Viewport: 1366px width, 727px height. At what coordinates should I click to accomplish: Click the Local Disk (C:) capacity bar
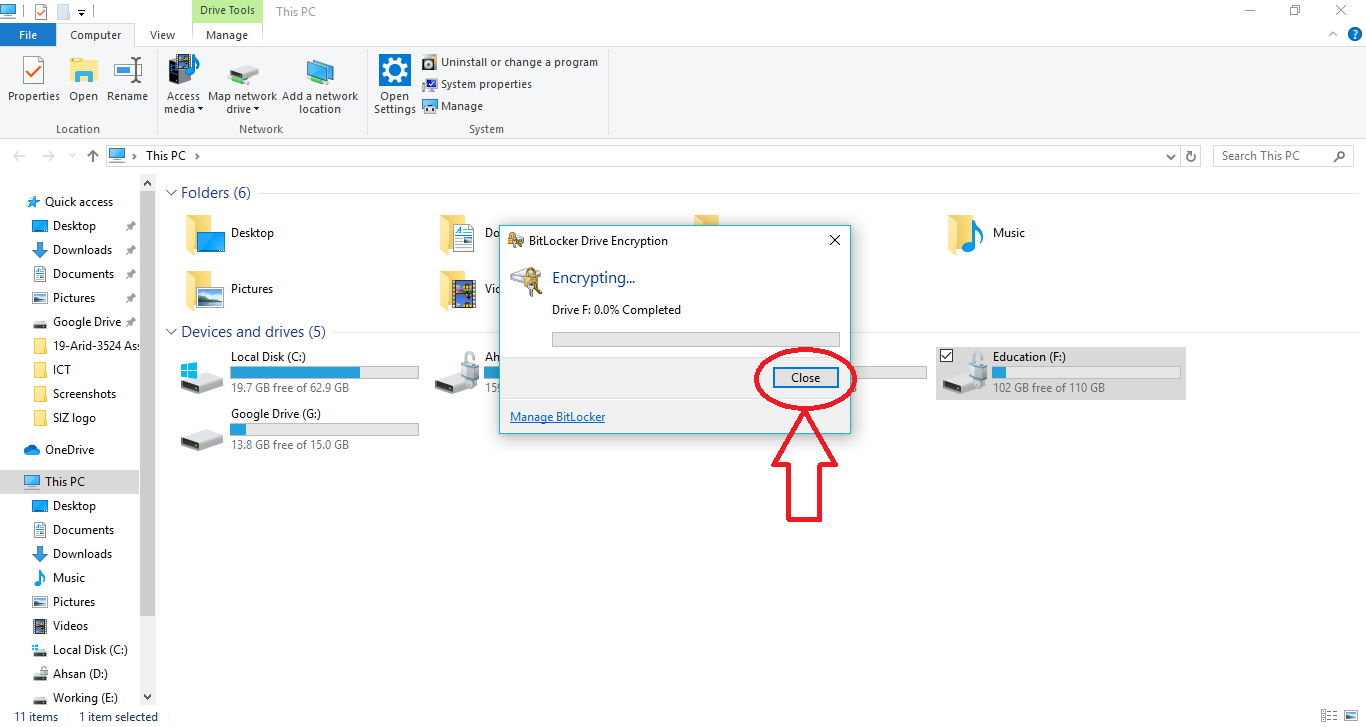click(x=324, y=372)
